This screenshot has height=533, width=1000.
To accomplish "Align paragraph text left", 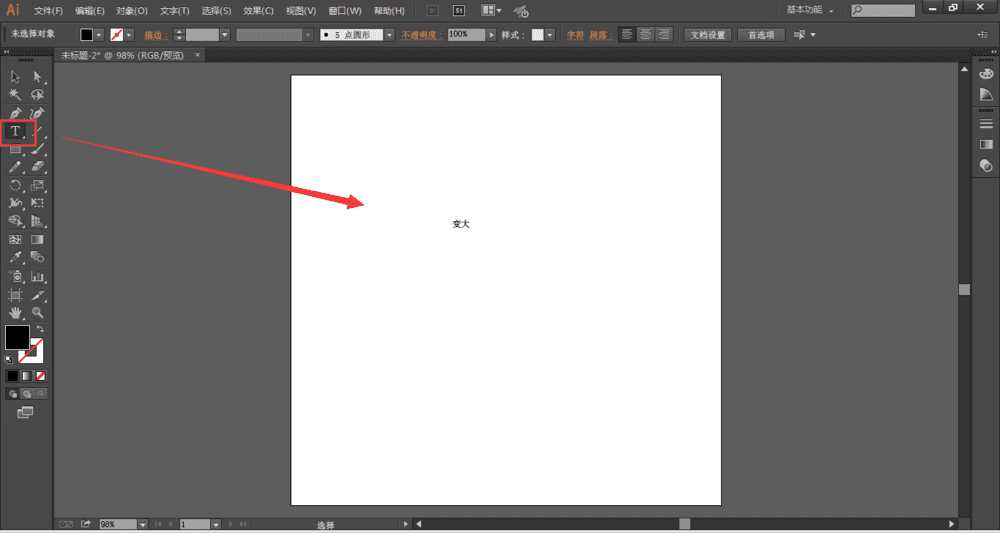I will click(627, 34).
